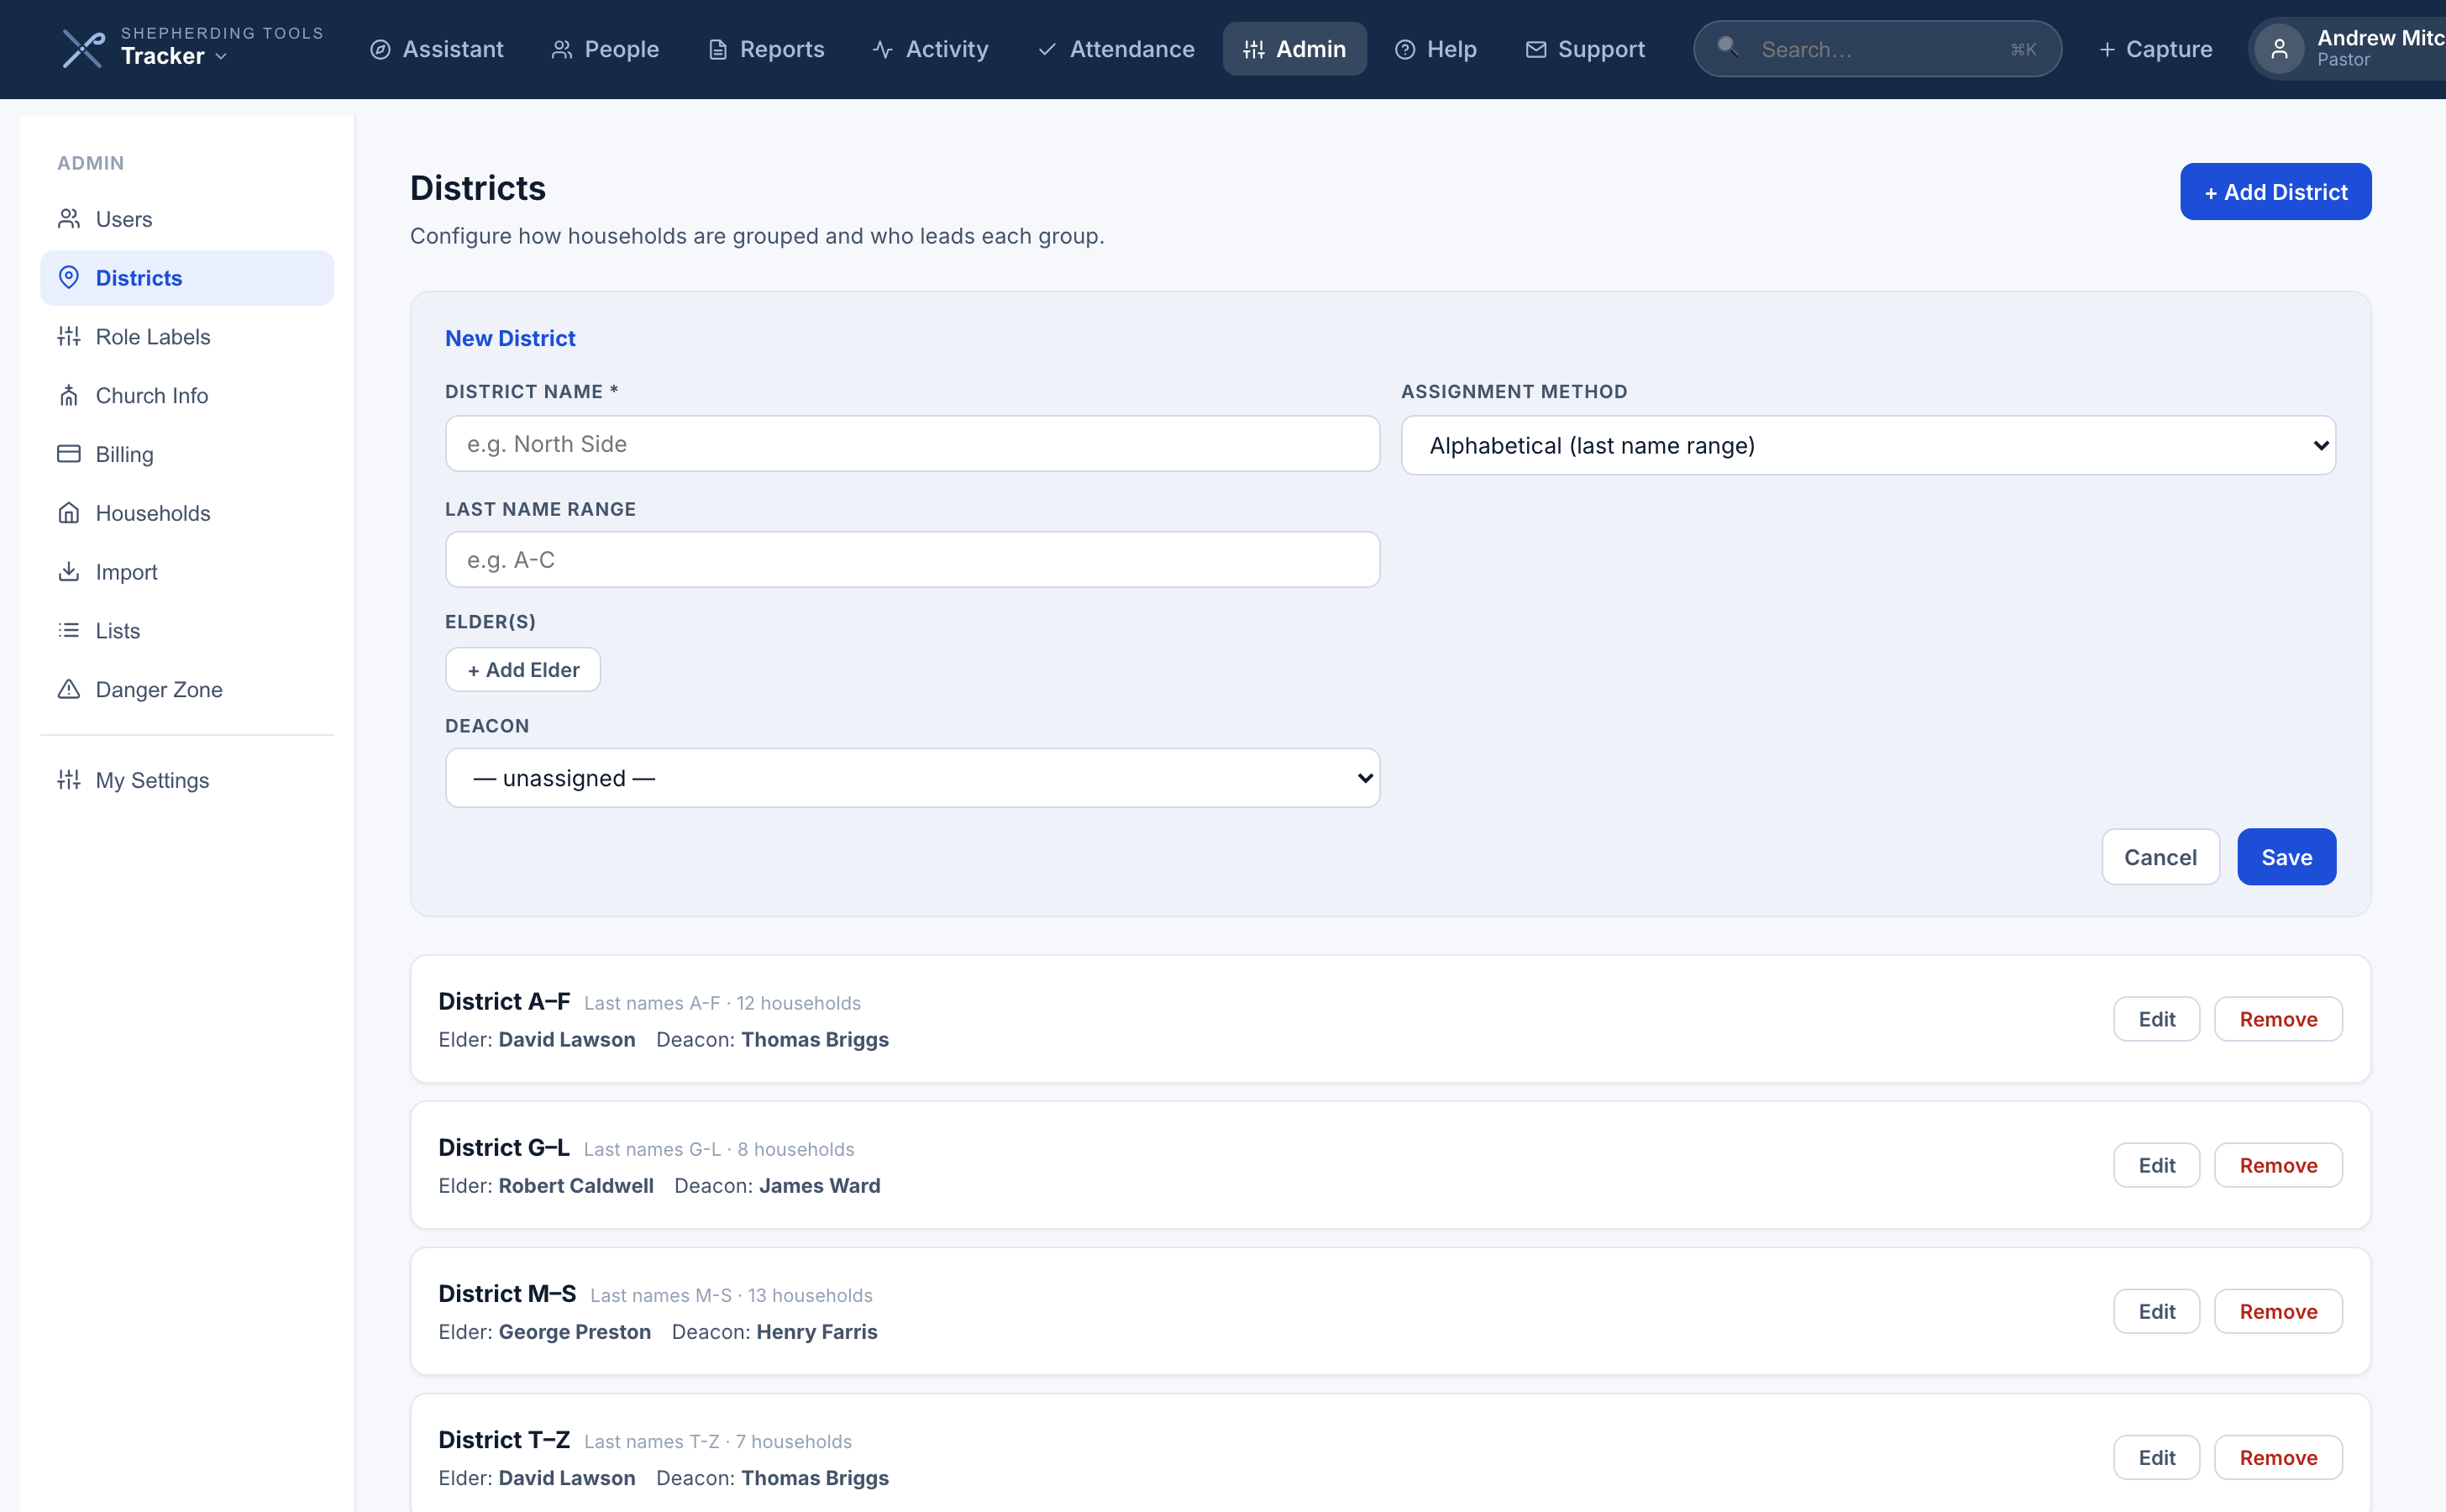Select the Districts sidebar item

[187, 277]
